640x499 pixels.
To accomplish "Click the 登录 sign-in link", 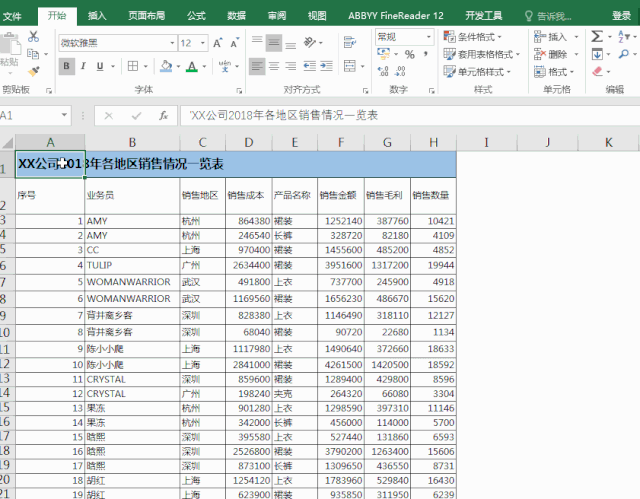I will coord(622,16).
